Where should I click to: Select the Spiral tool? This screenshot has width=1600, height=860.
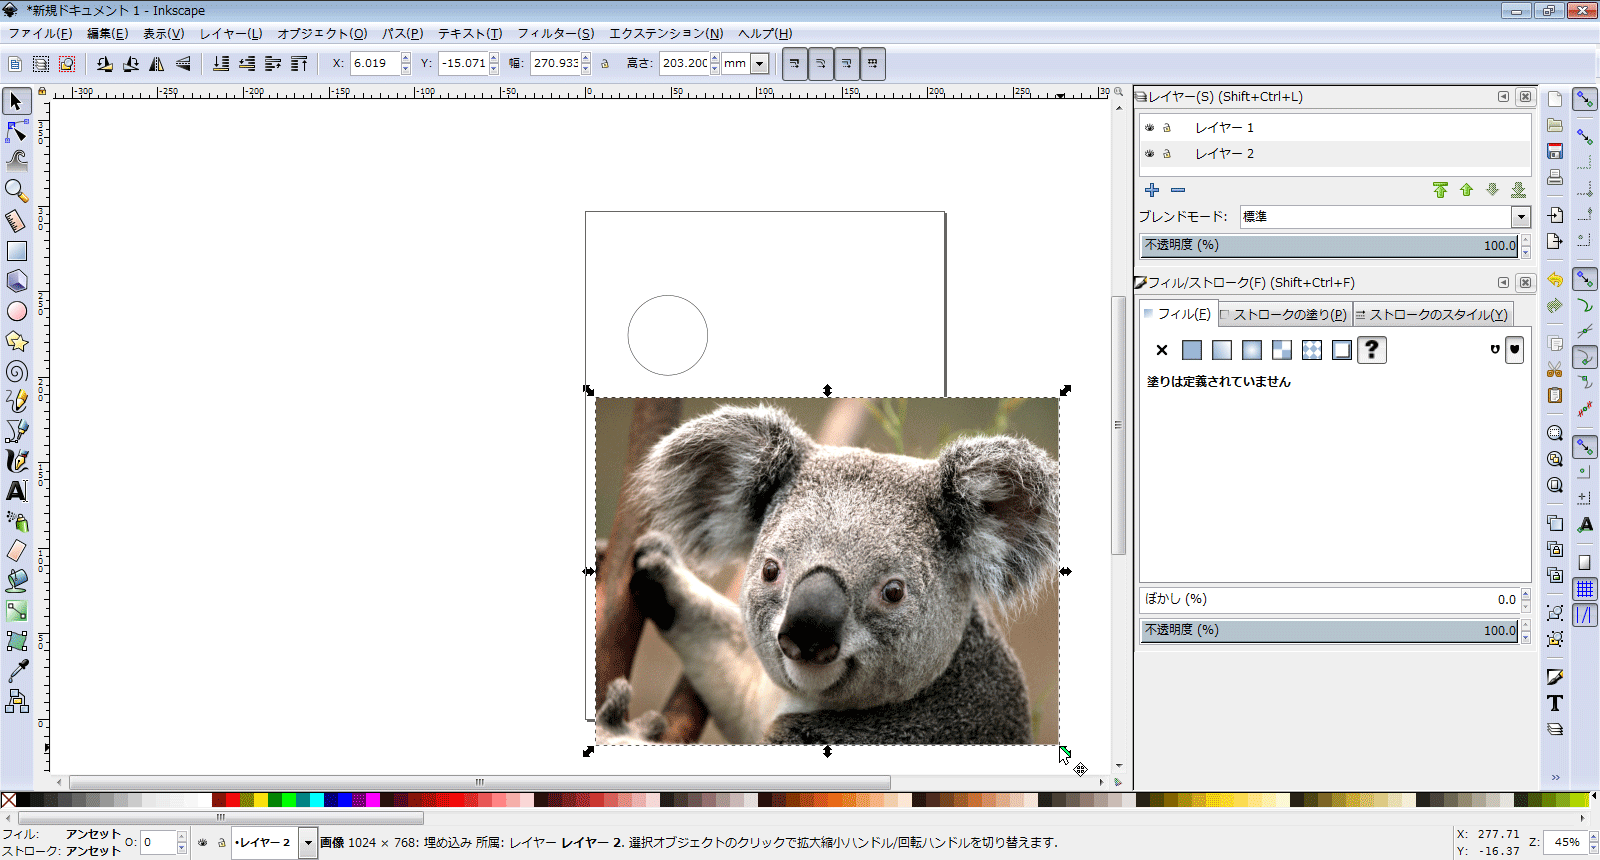tap(17, 371)
